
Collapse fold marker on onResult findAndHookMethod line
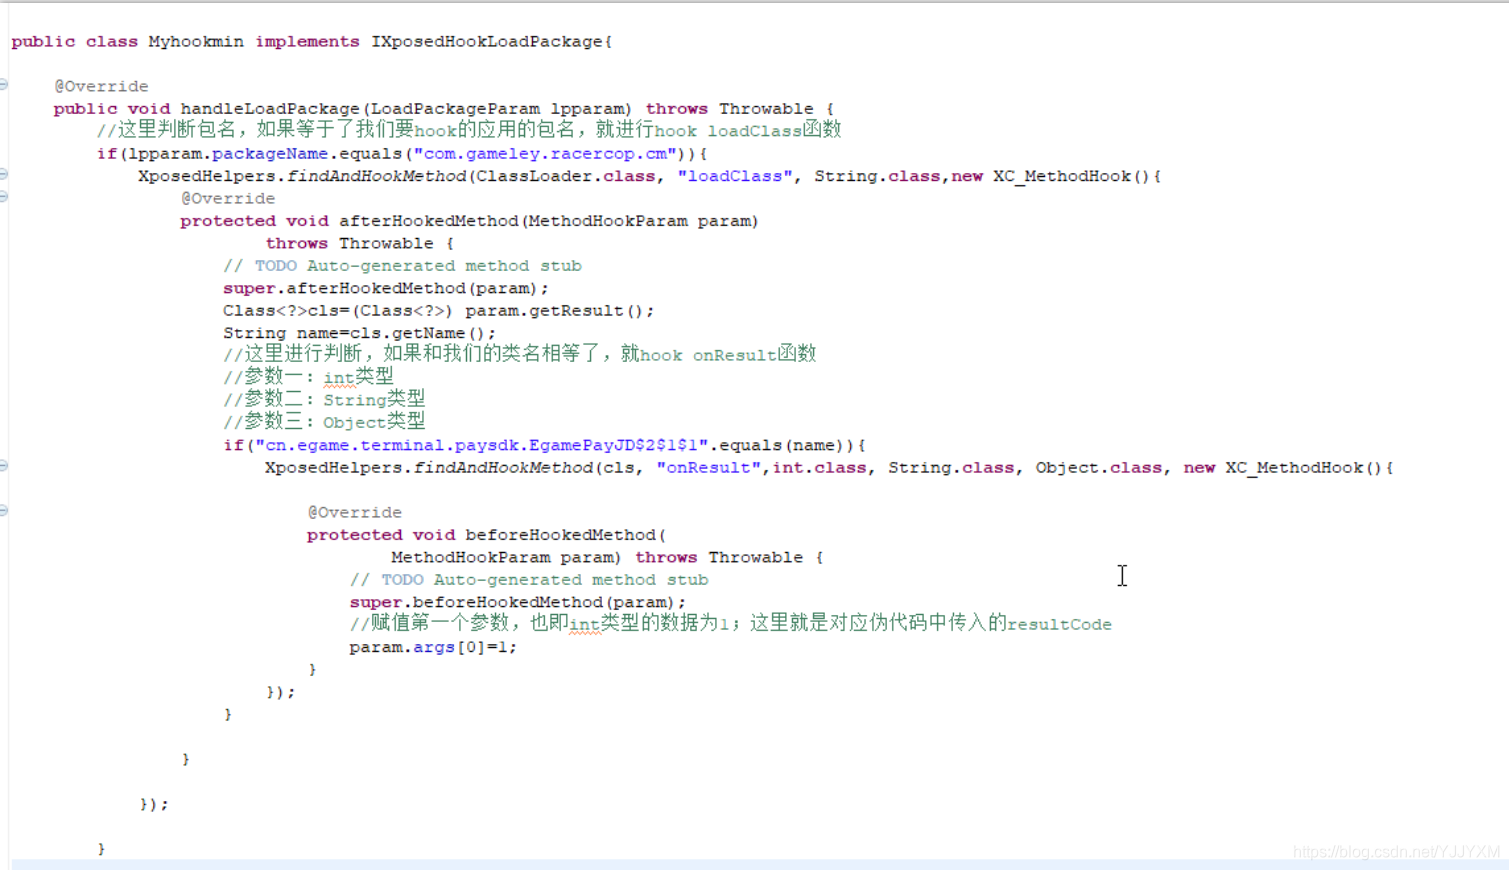point(4,466)
